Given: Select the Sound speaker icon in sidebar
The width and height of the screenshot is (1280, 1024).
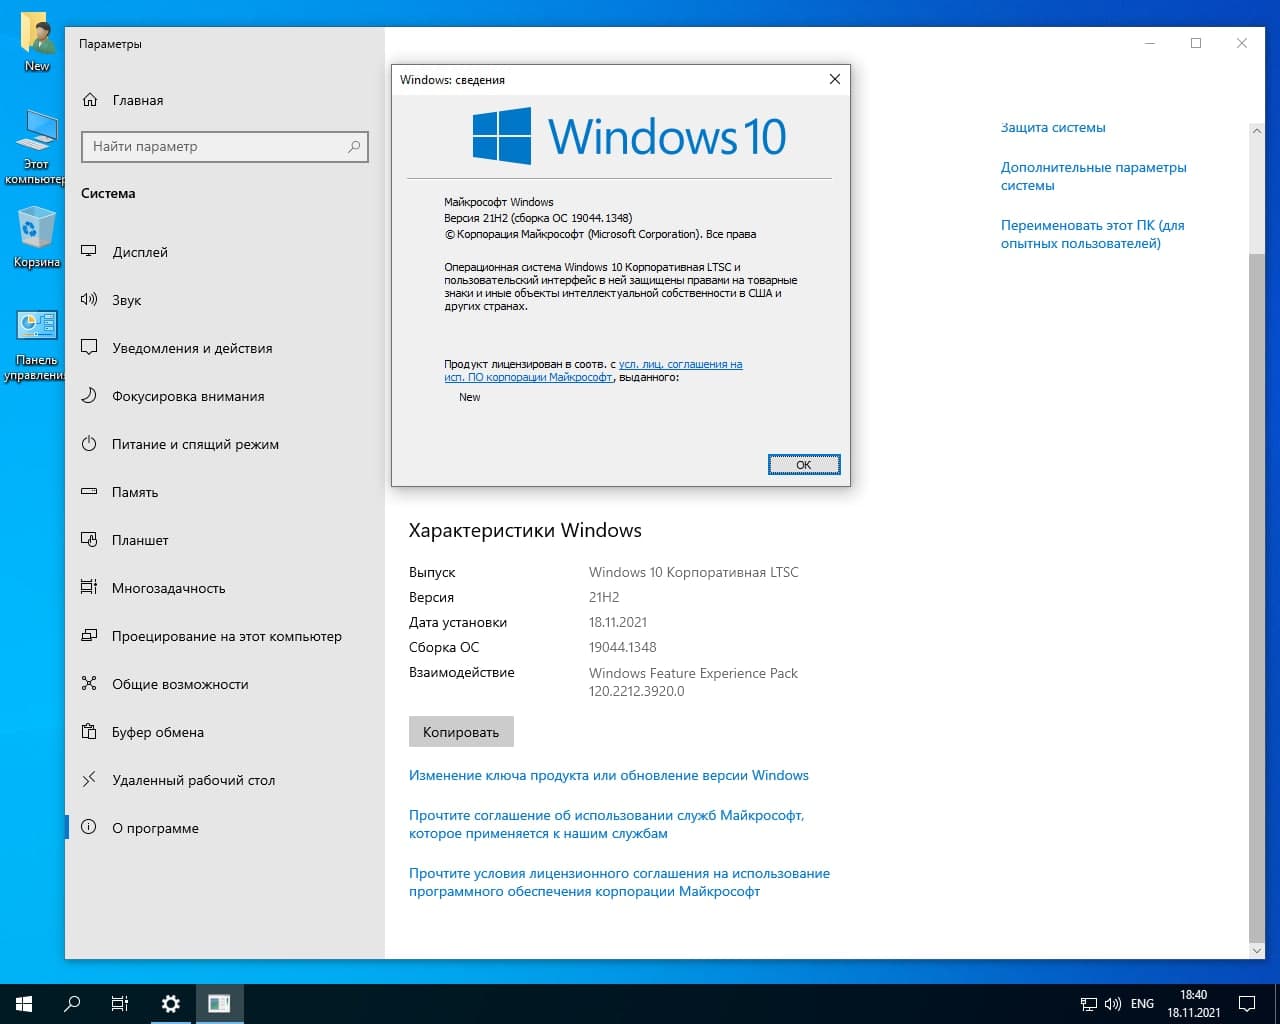Looking at the screenshot, I should pos(89,300).
